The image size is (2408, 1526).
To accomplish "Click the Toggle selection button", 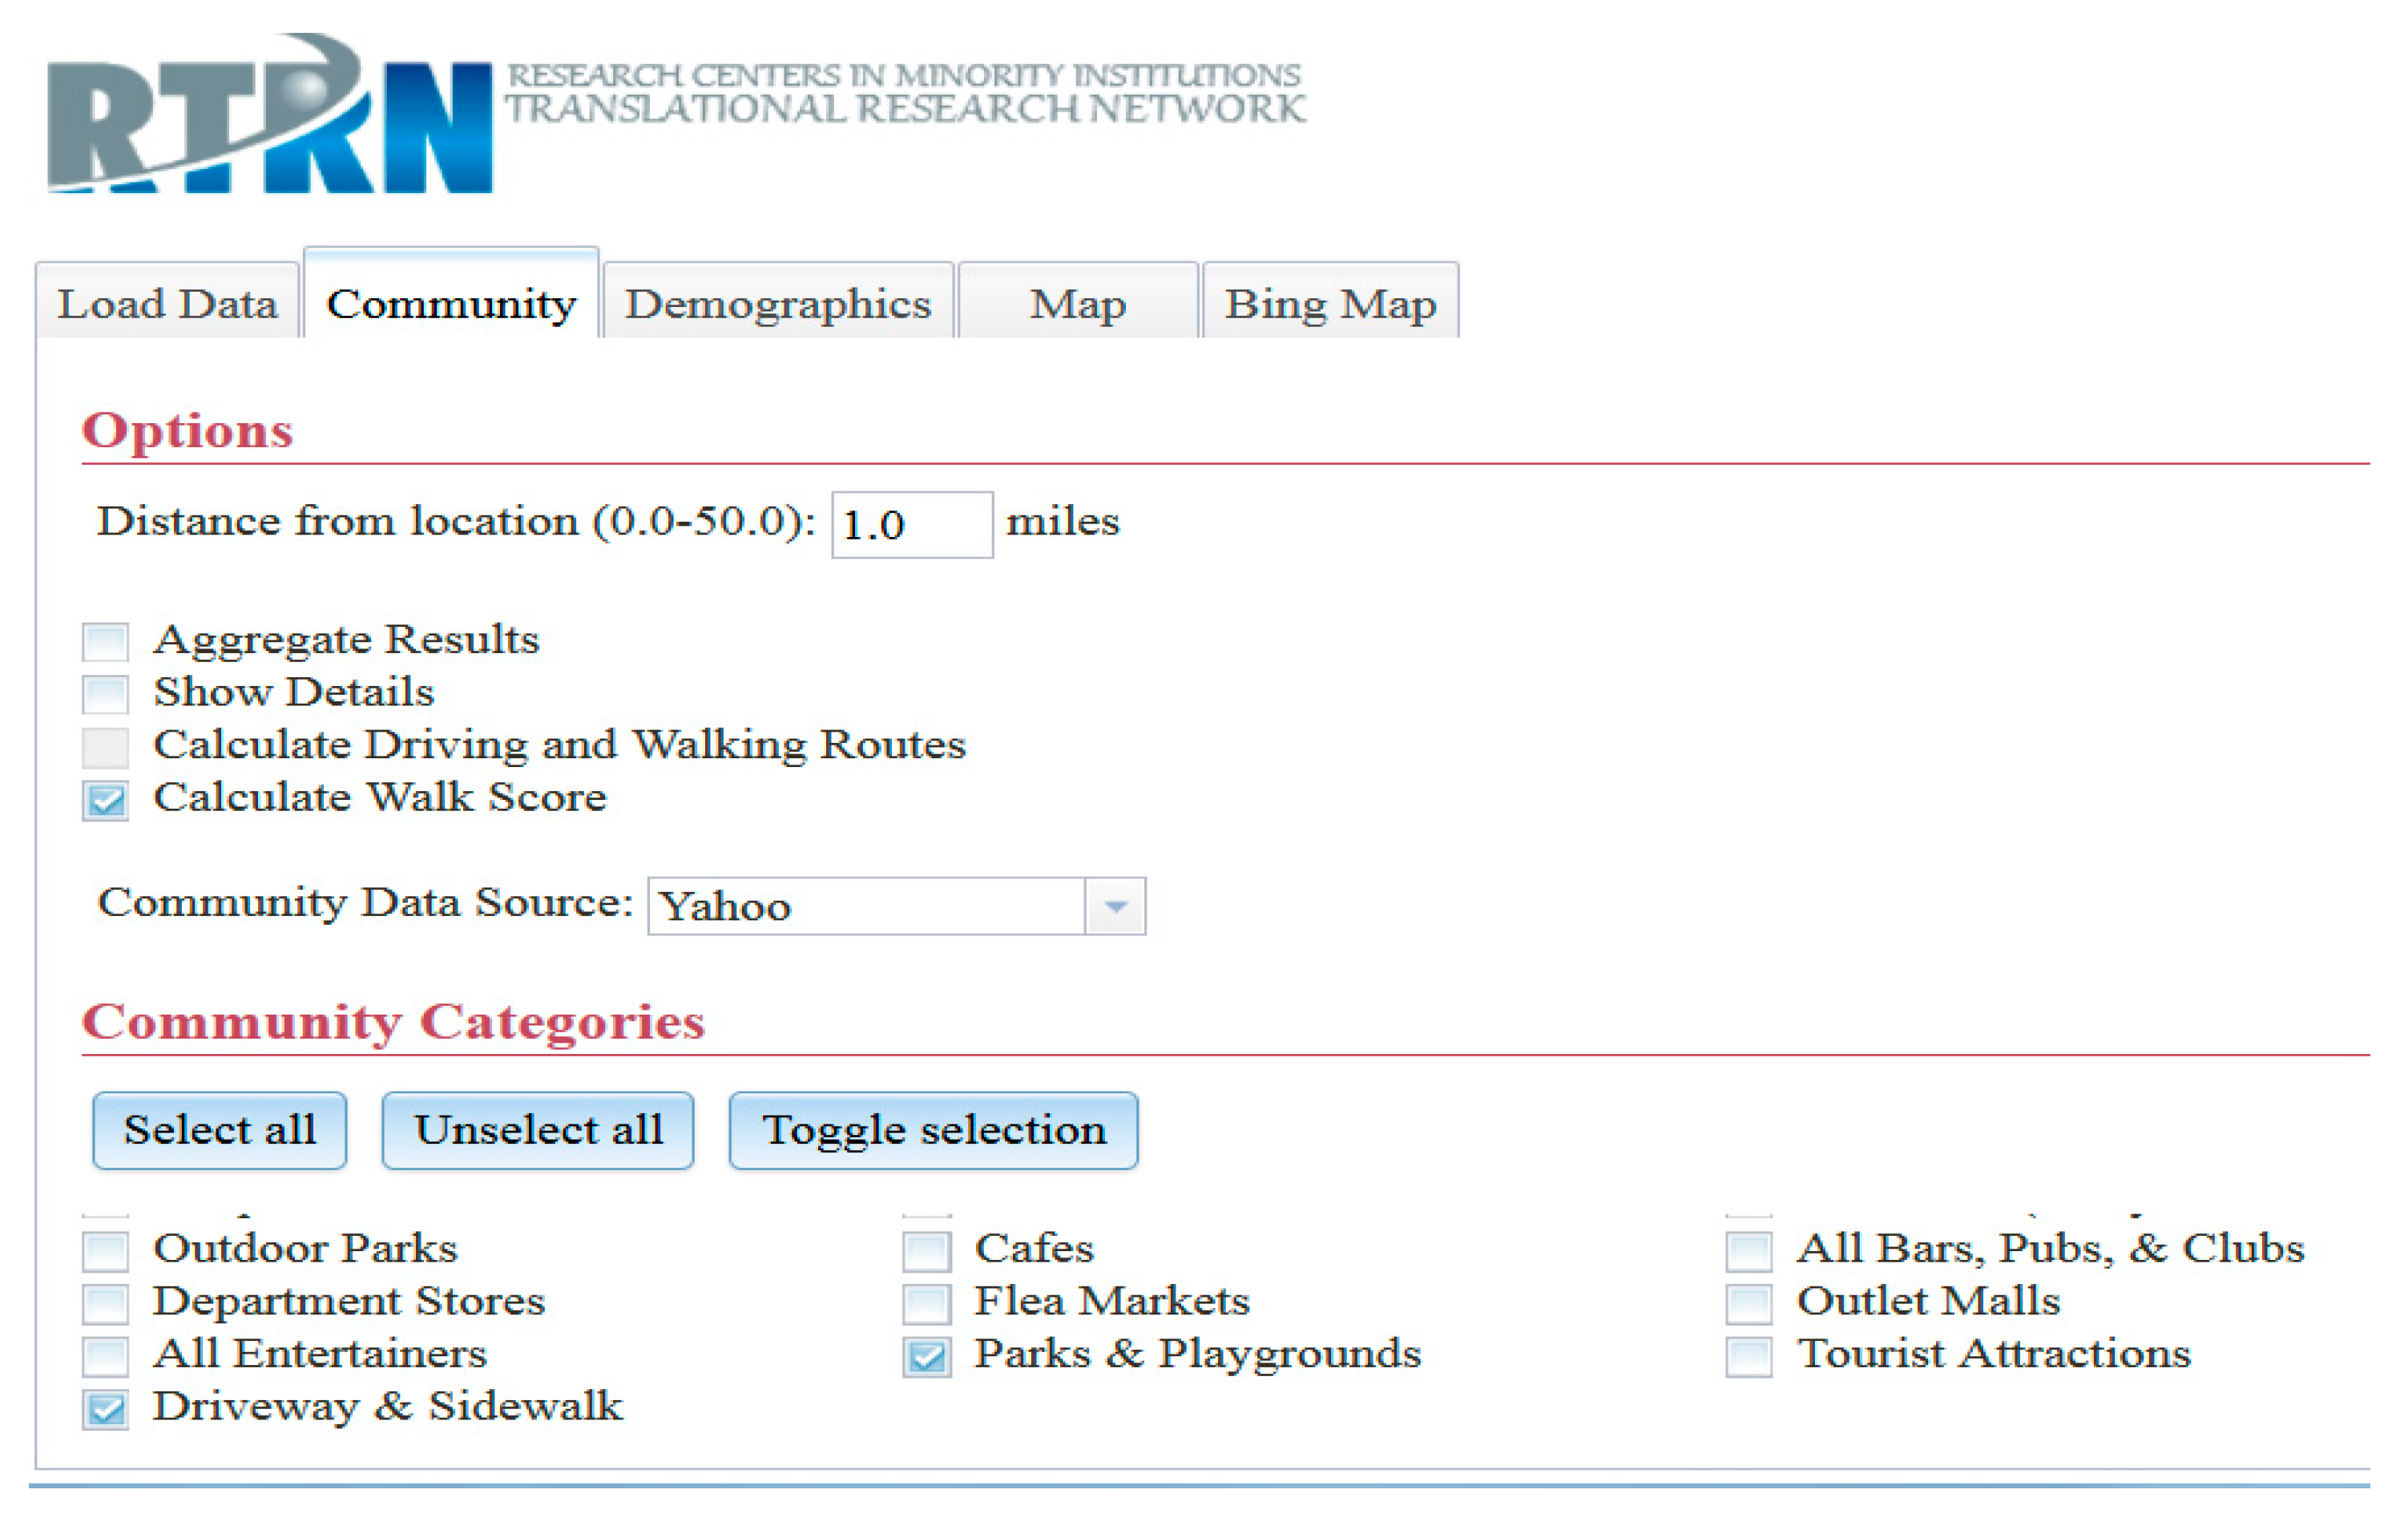I will tap(933, 1130).
